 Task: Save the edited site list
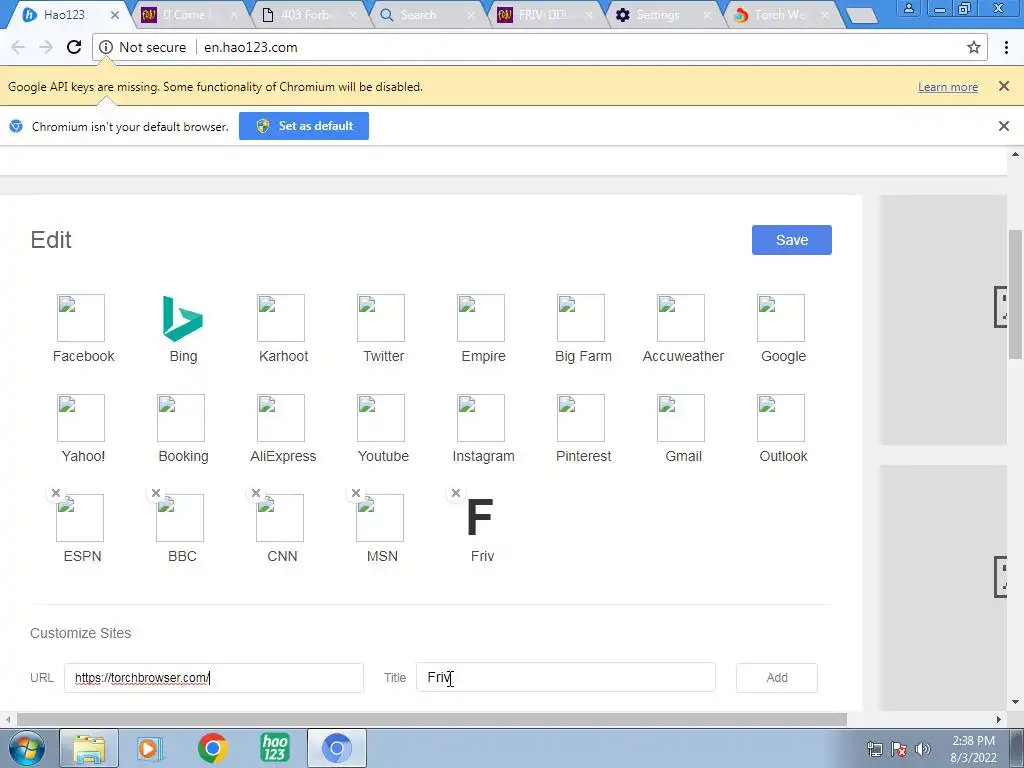[792, 240]
